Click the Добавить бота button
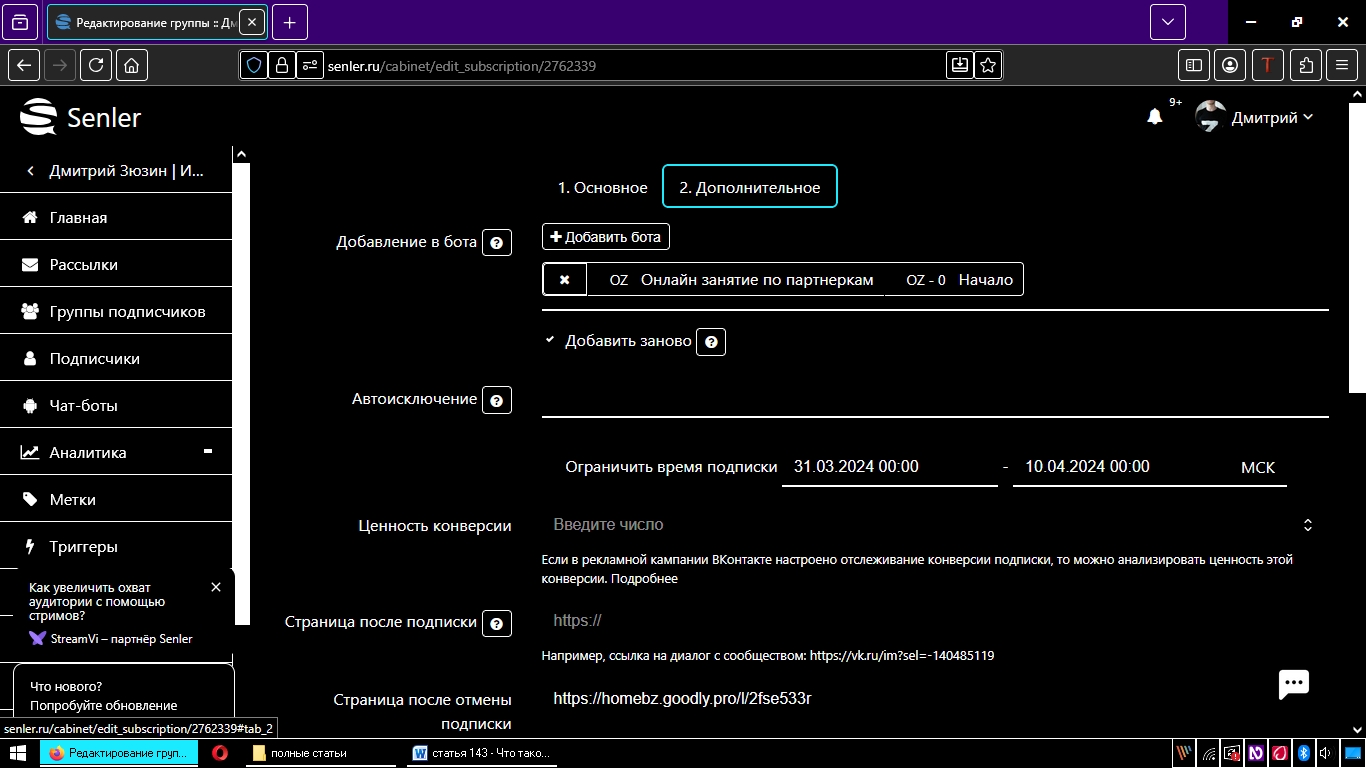 pos(605,236)
